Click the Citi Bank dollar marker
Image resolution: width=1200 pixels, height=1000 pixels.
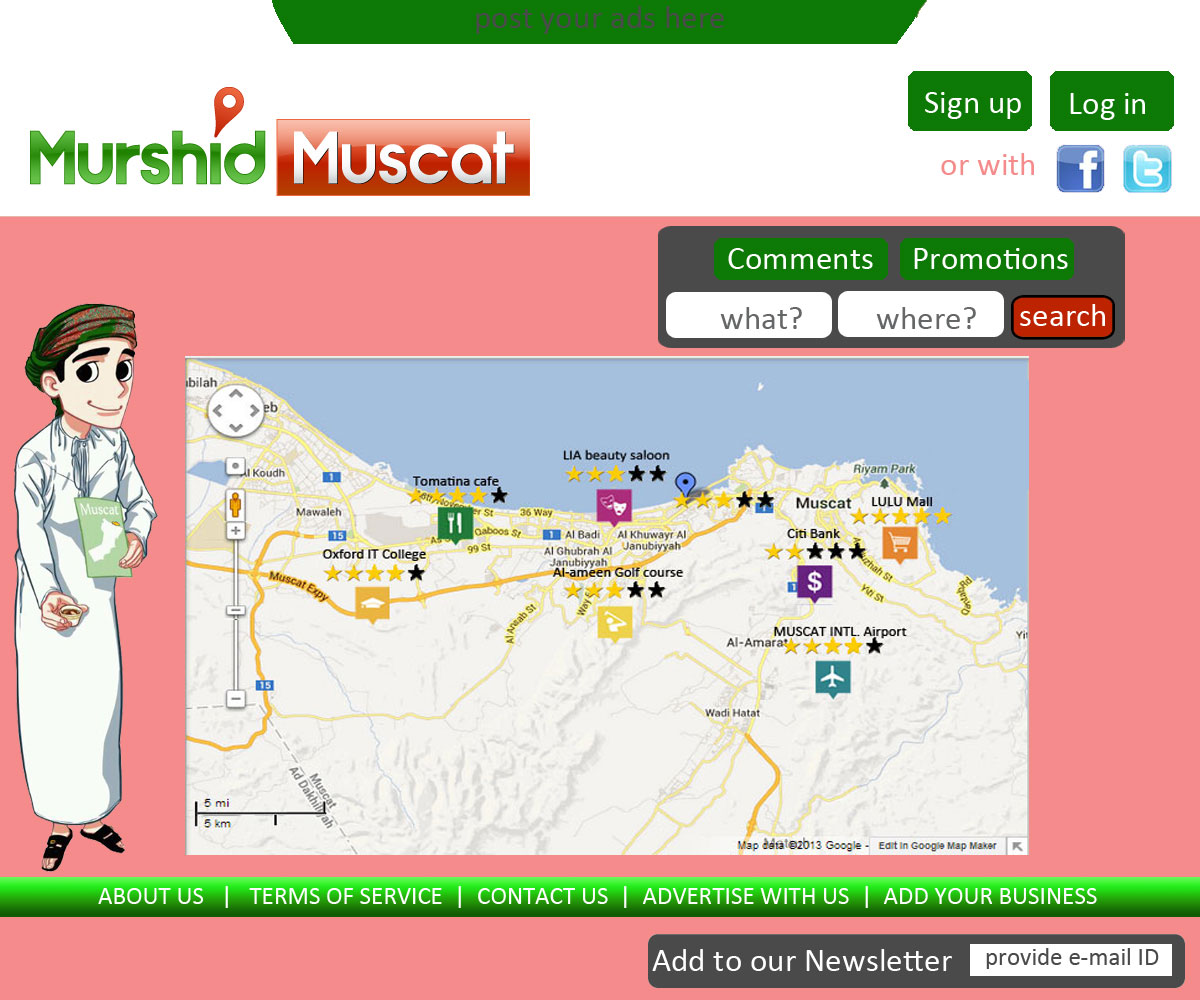pos(814,582)
